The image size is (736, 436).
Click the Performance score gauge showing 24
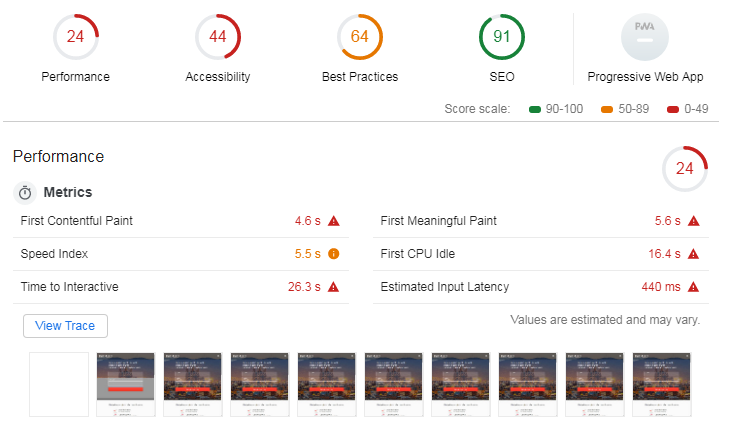click(x=76, y=37)
